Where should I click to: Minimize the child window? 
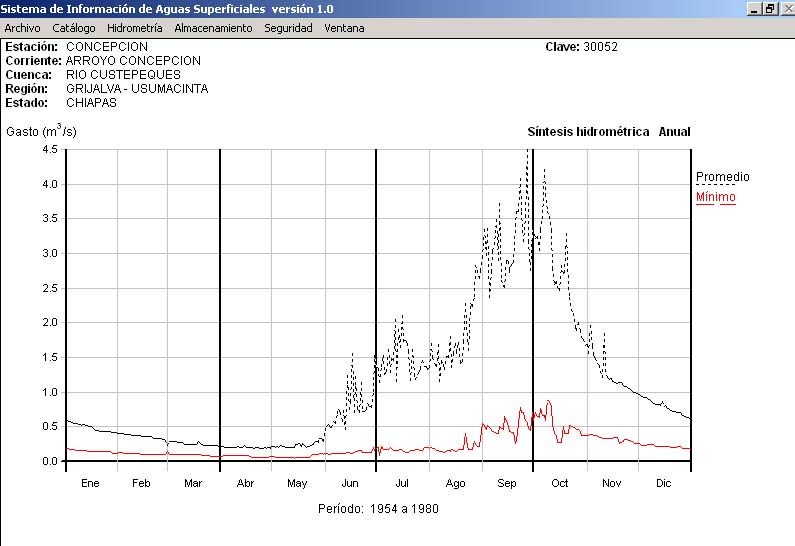[x=754, y=8]
